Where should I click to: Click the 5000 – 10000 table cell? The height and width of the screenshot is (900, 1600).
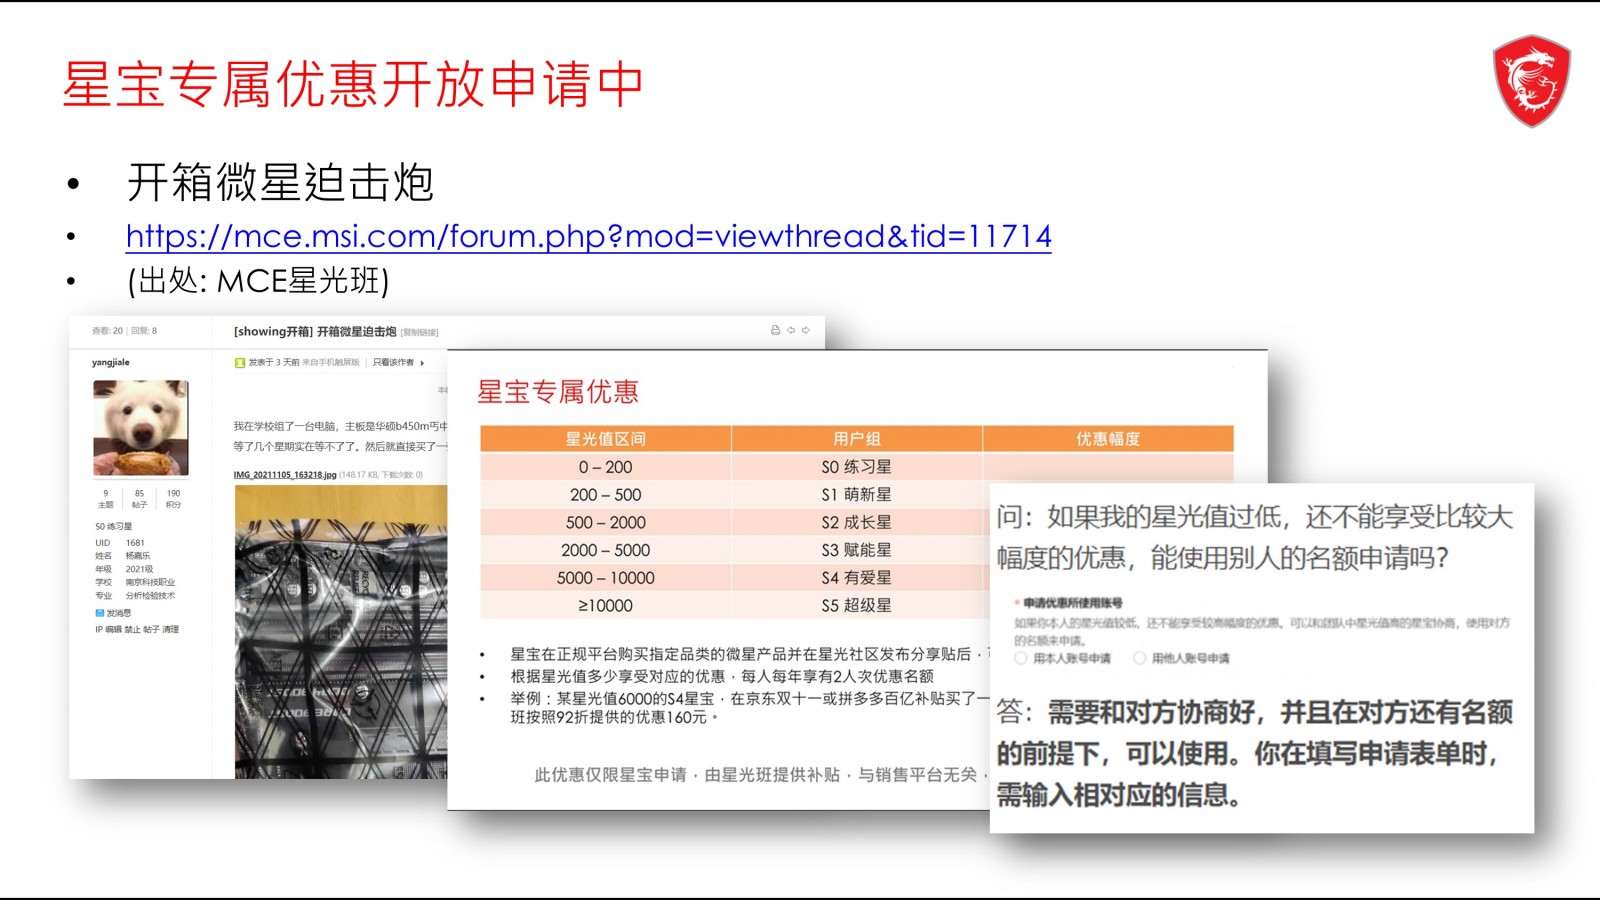606,578
